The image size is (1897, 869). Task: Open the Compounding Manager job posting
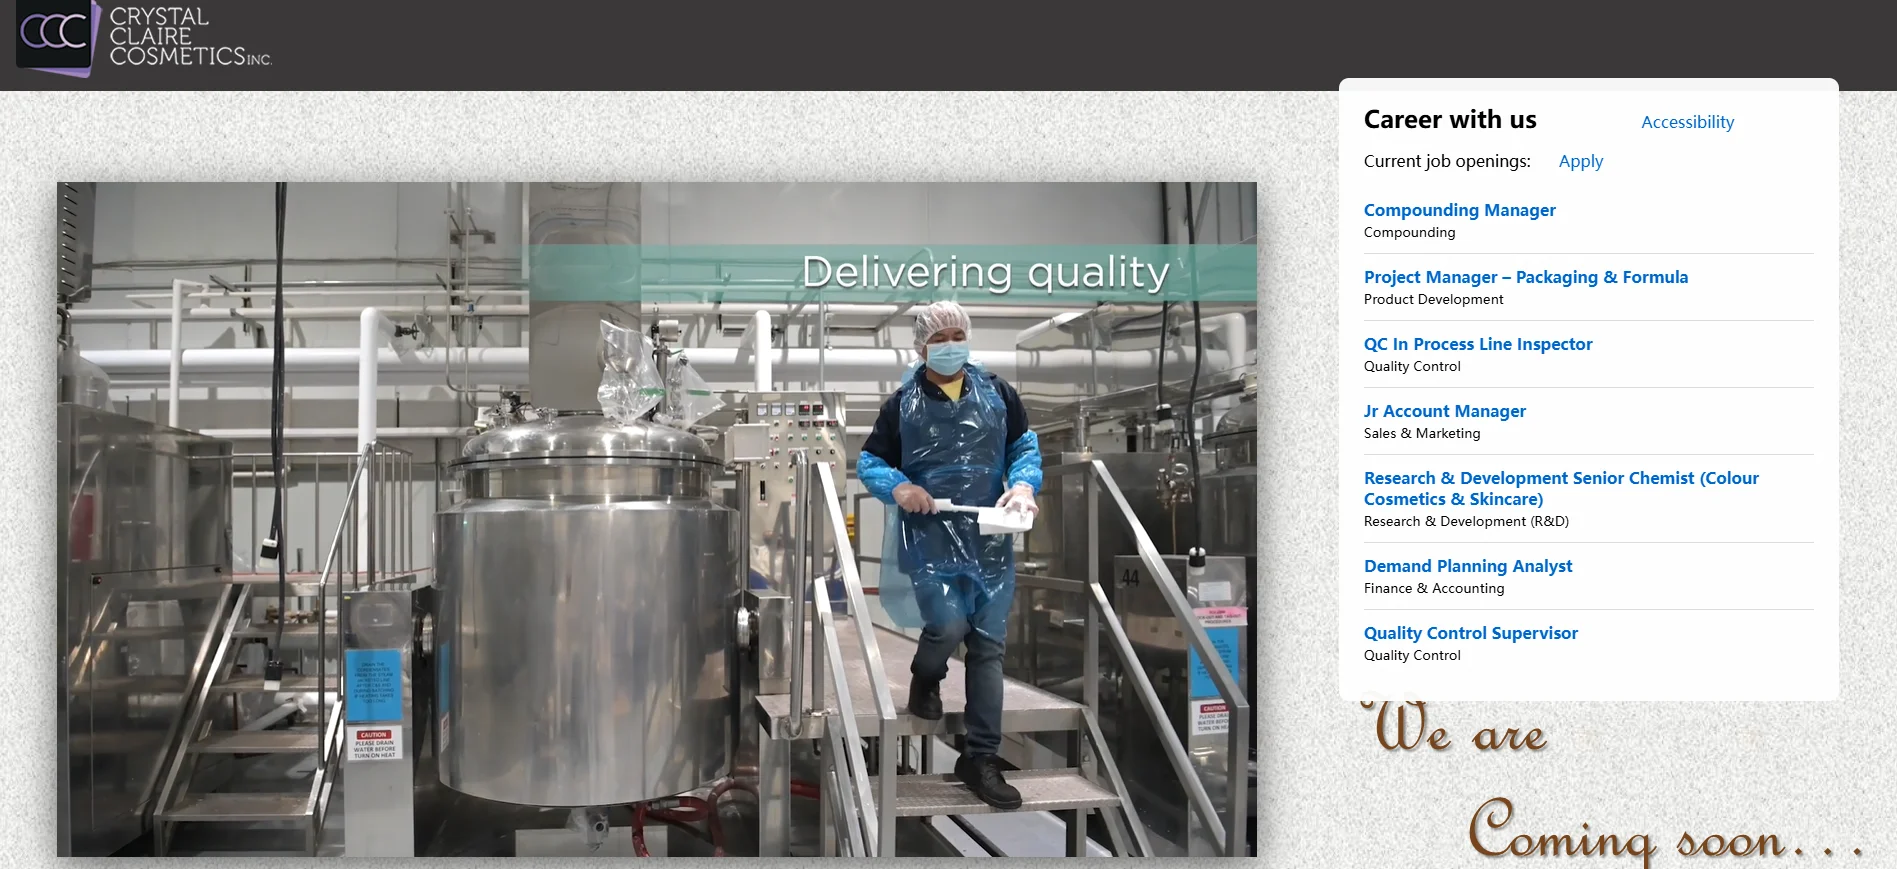click(1459, 210)
